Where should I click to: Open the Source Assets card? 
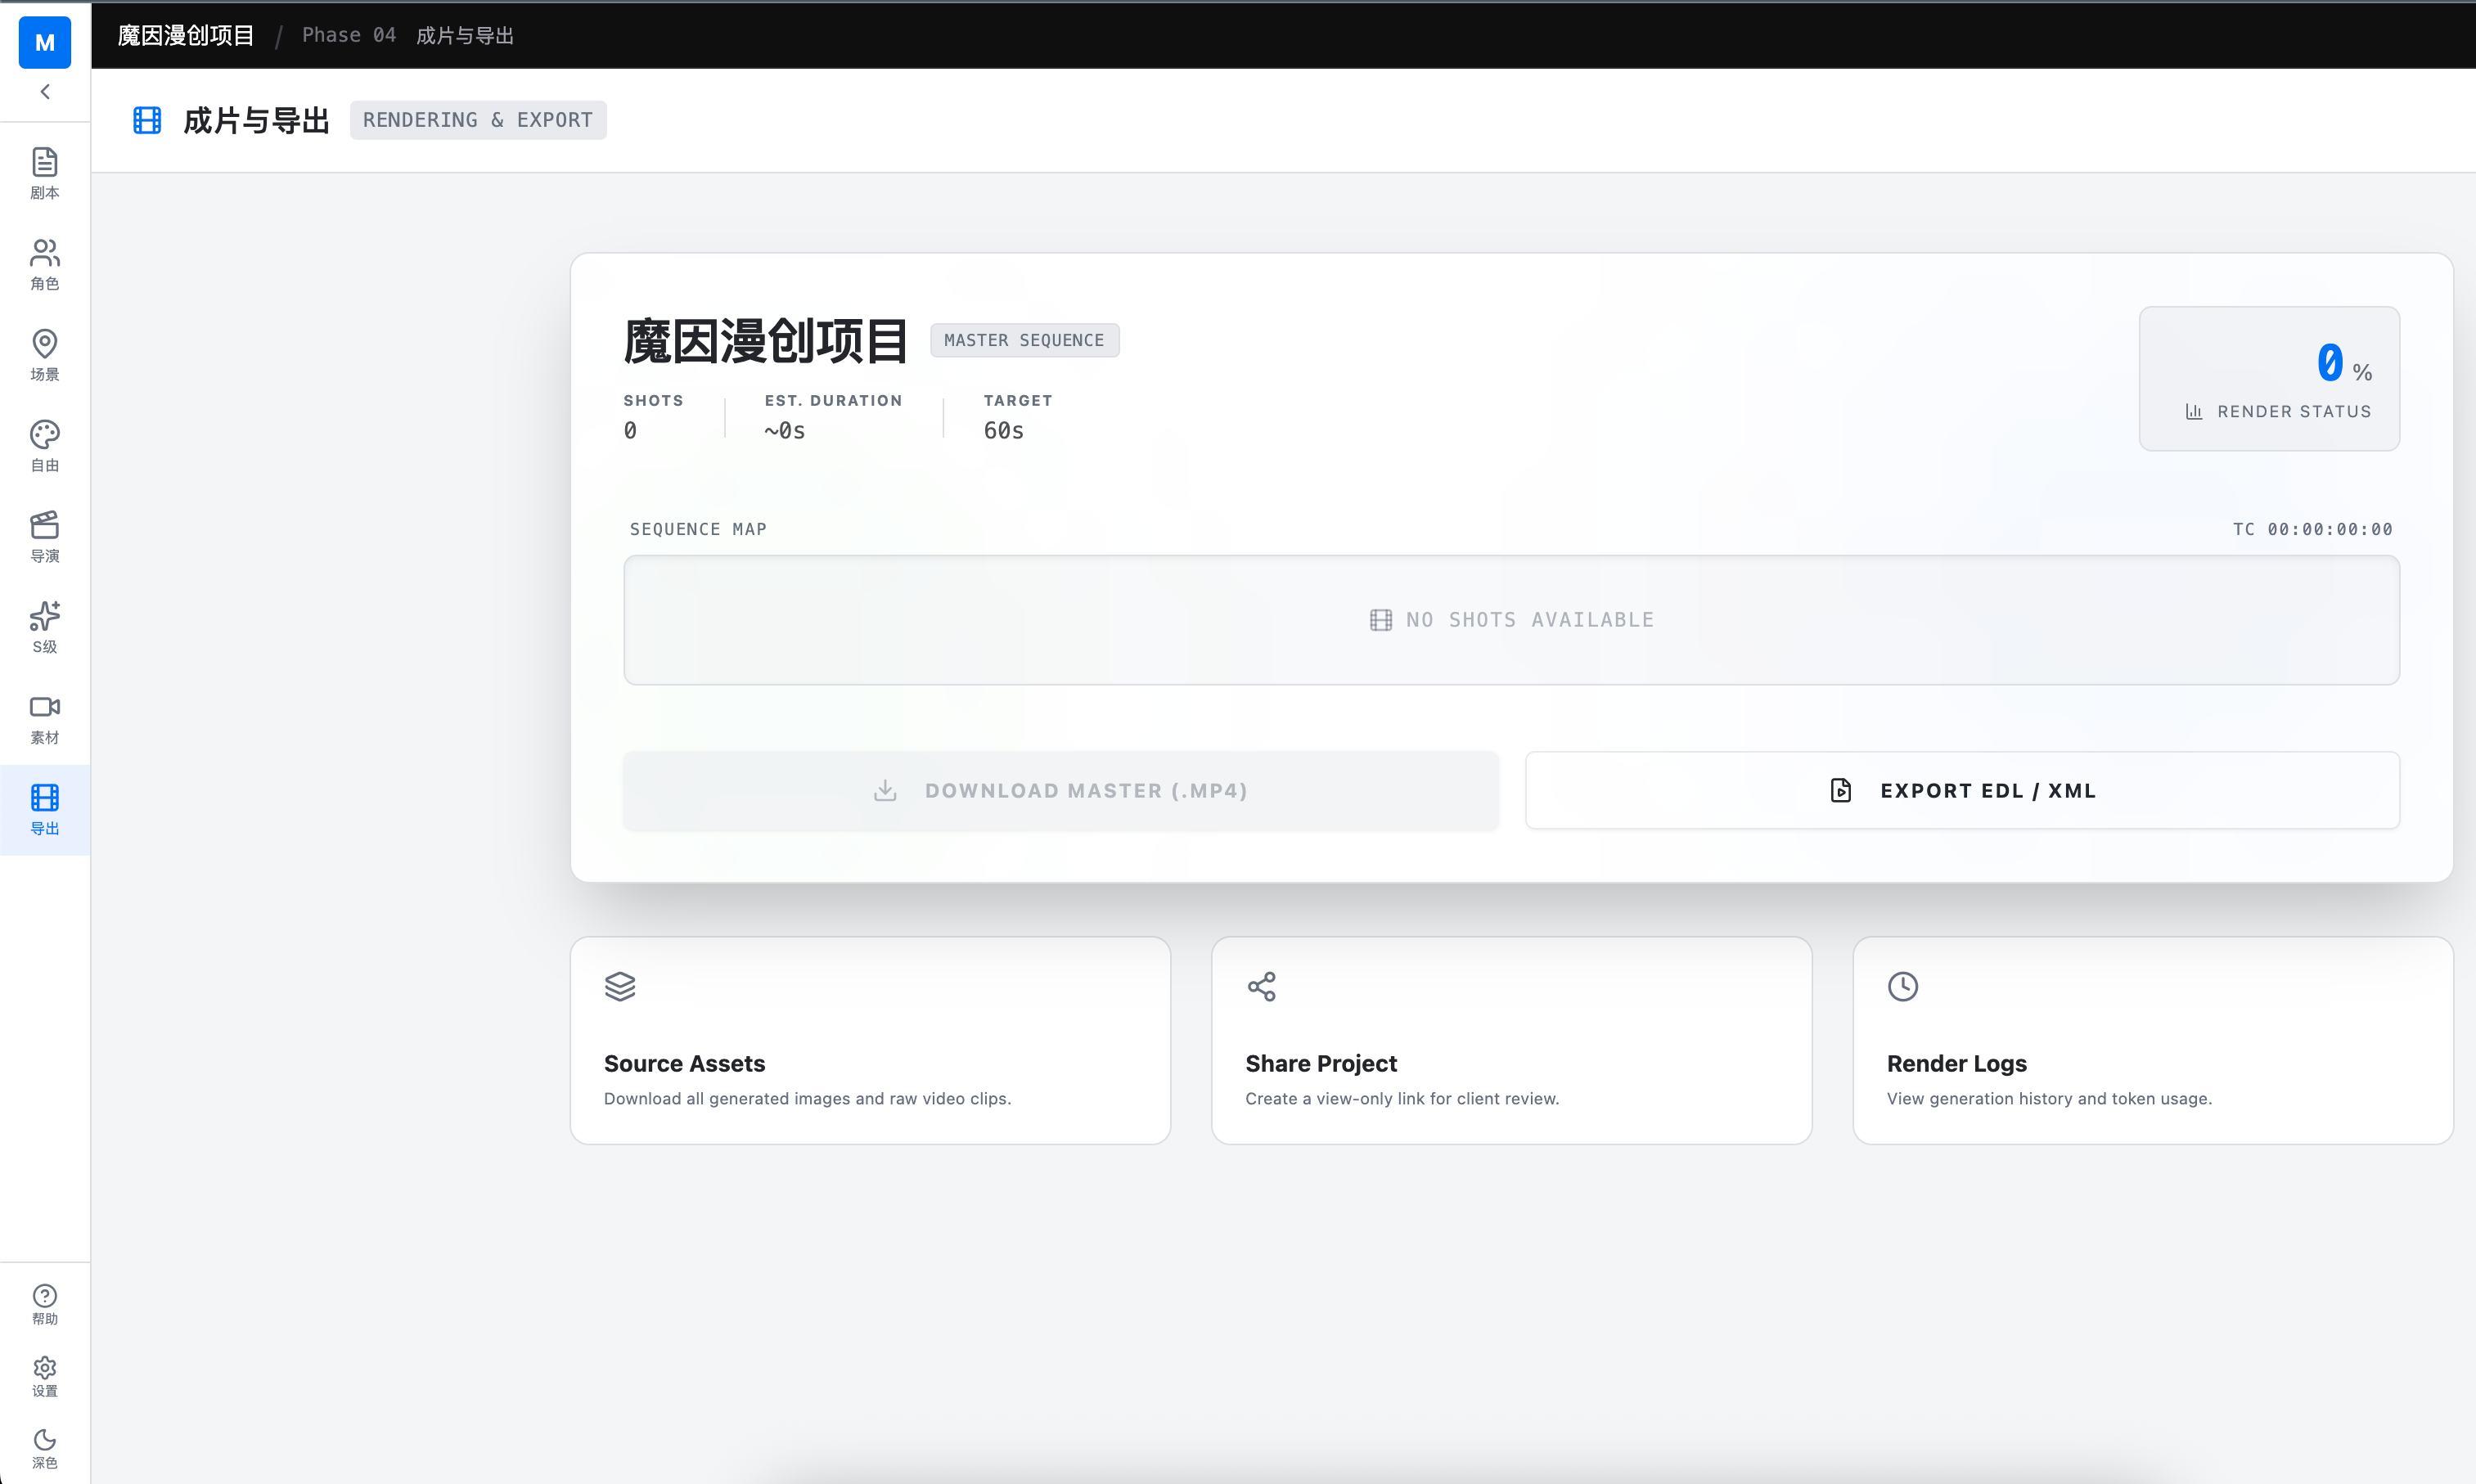pos(869,1040)
